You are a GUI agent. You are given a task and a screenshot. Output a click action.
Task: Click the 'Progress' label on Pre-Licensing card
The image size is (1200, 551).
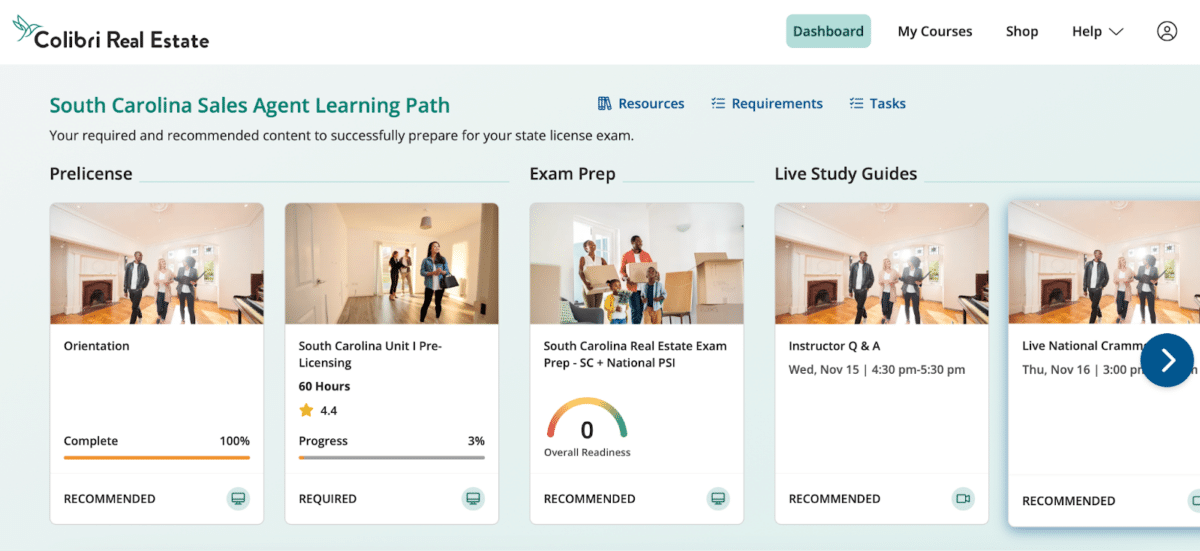(x=323, y=441)
